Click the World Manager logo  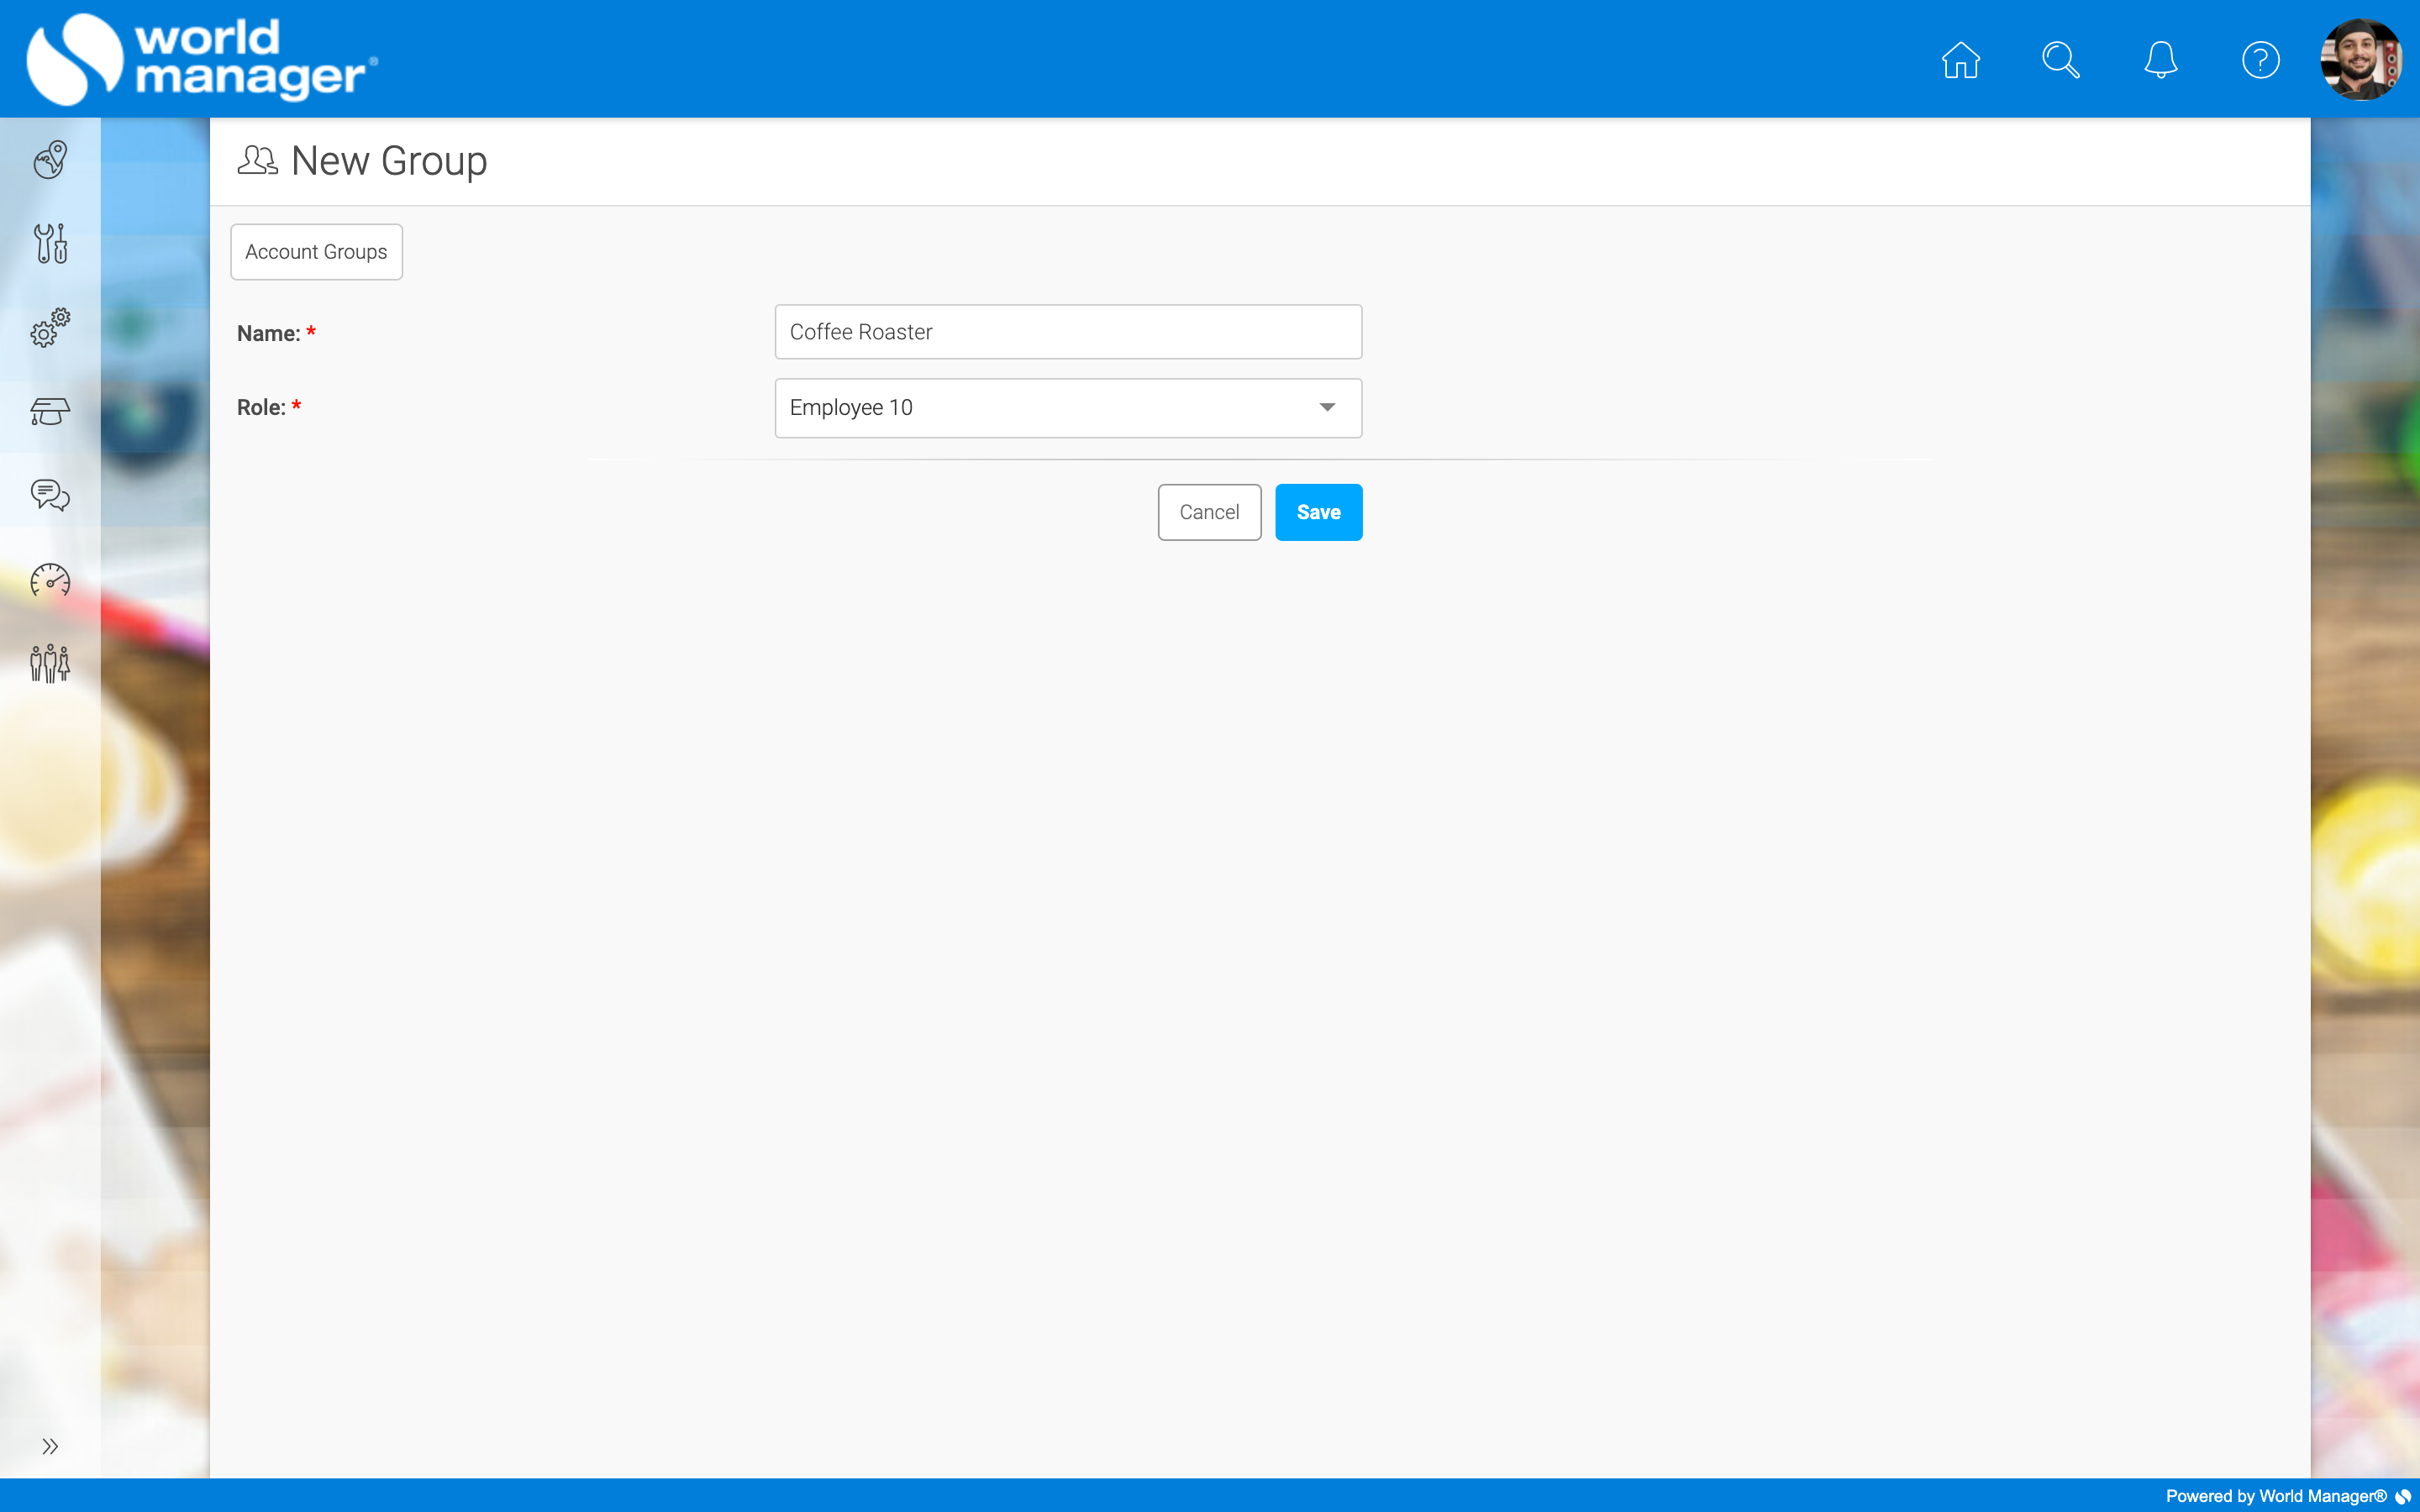click(x=202, y=60)
